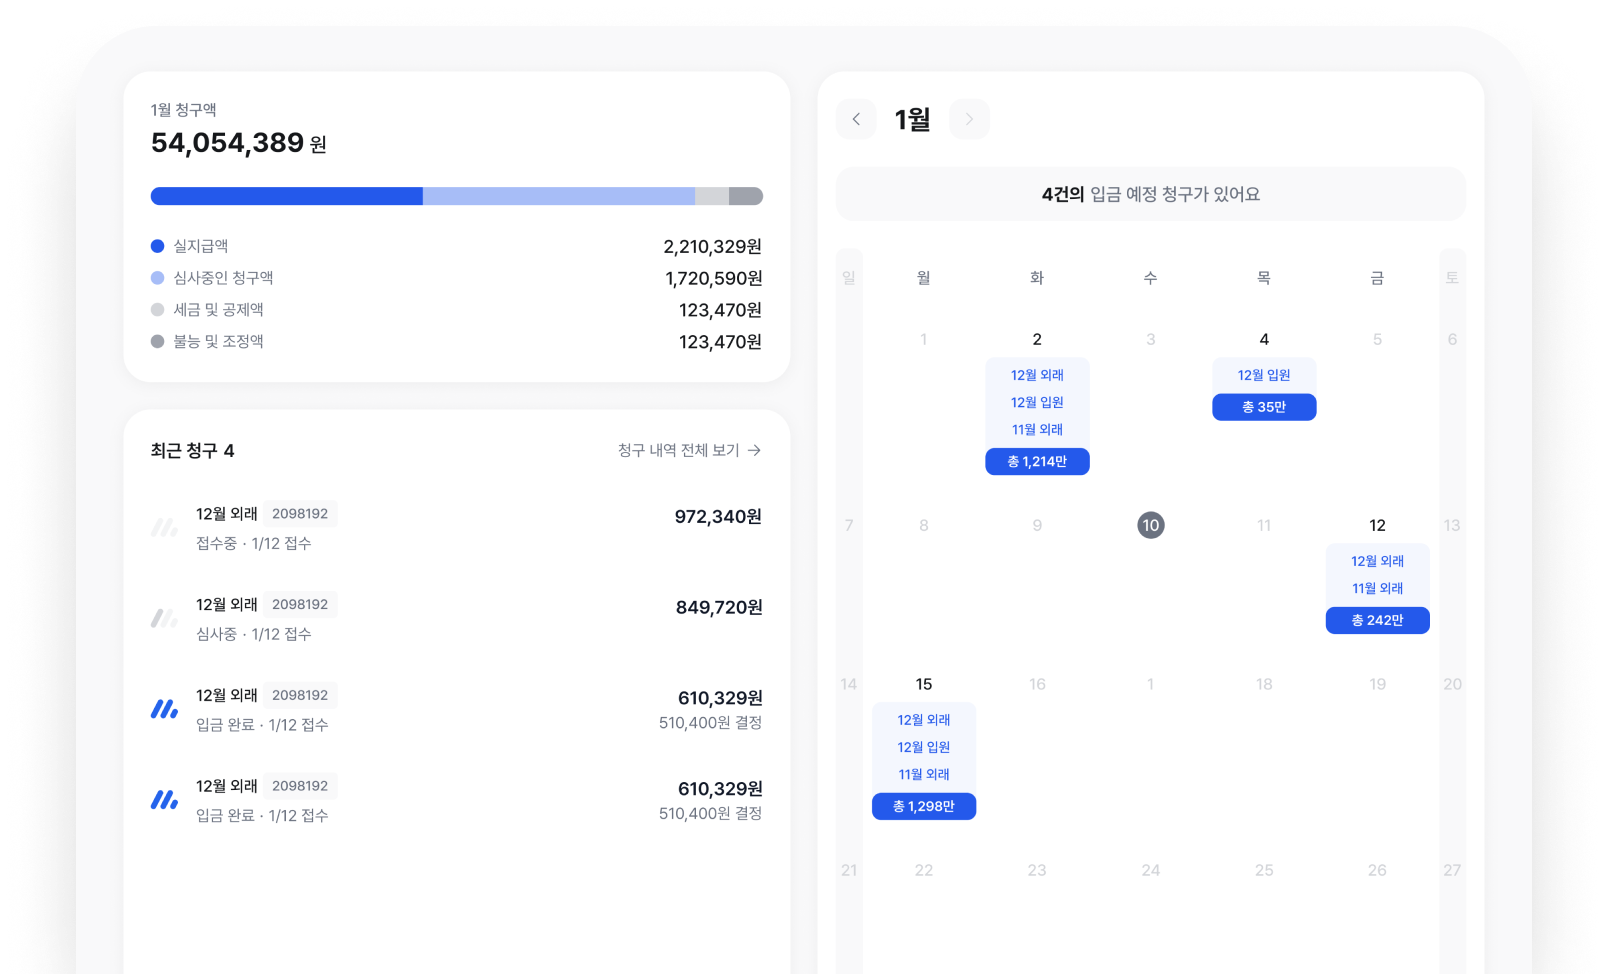This screenshot has height=974, width=1608.
Task: Click blue icon of last 610,329원 claim
Action: (164, 800)
